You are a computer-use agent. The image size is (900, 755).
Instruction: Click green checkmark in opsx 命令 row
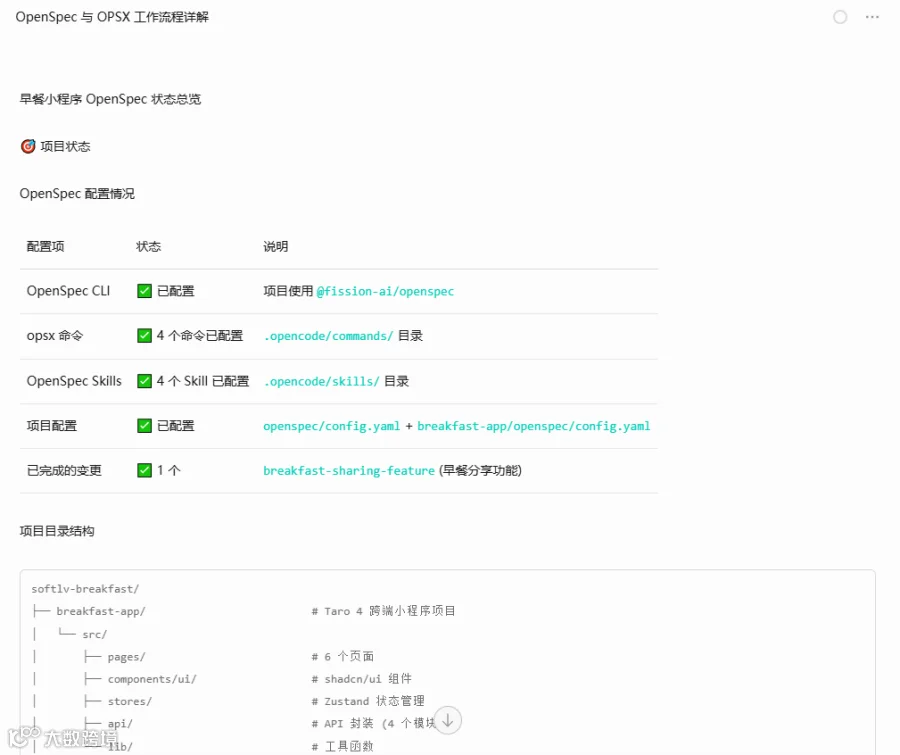point(144,335)
